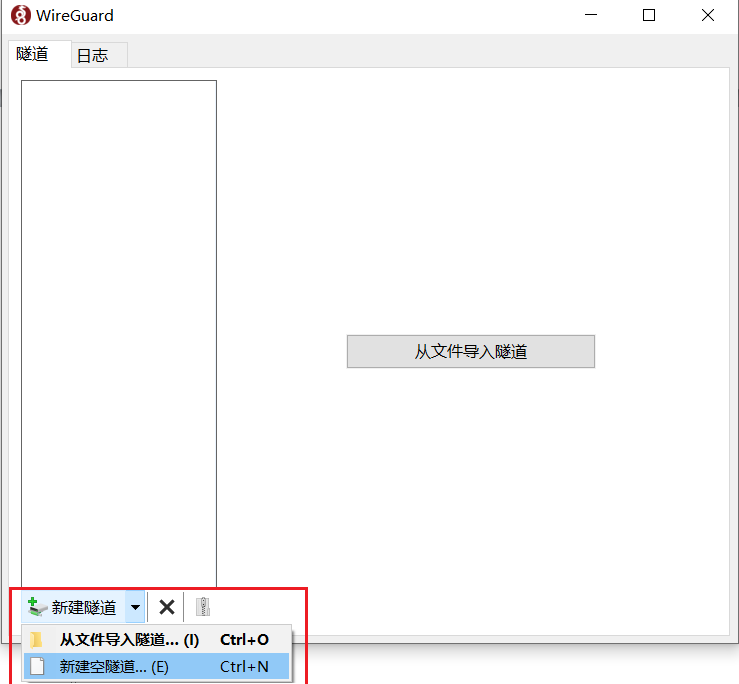The height and width of the screenshot is (684, 739).
Task: Click the yellow folder icon in the dropdown menu
Action: click(37, 640)
